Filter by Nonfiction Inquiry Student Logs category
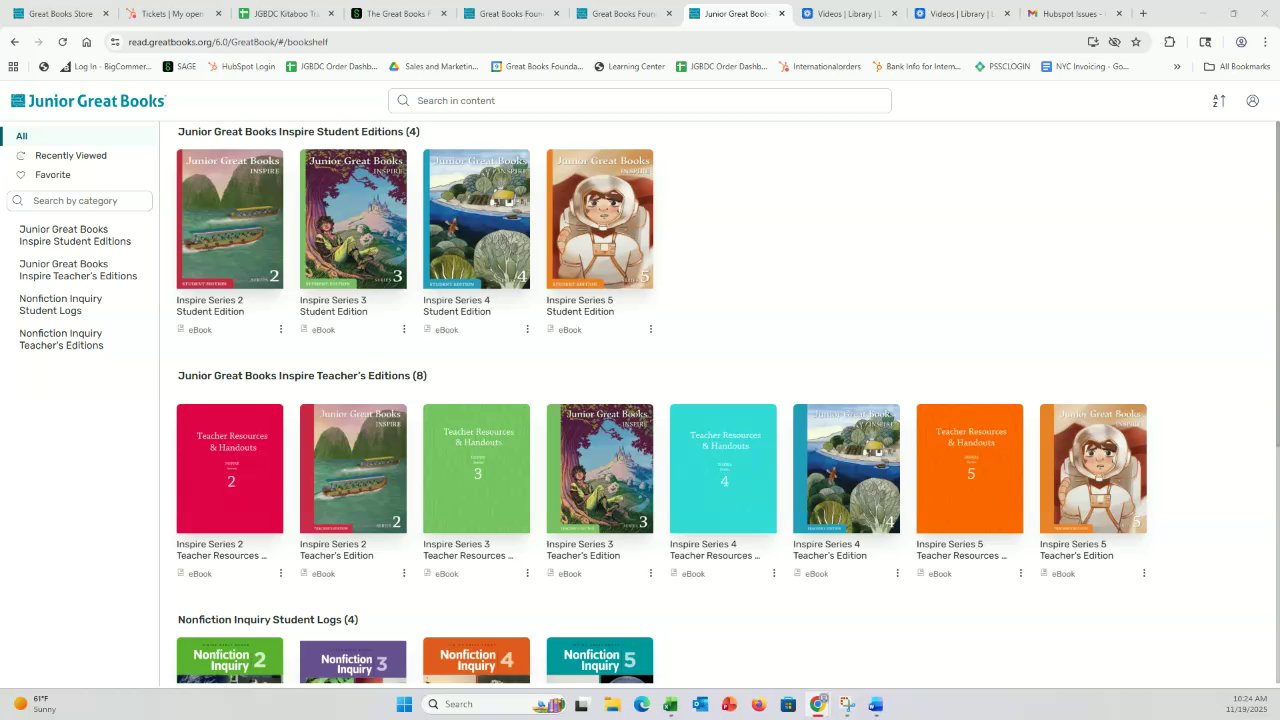Viewport: 1280px width, 720px height. [x=60, y=305]
